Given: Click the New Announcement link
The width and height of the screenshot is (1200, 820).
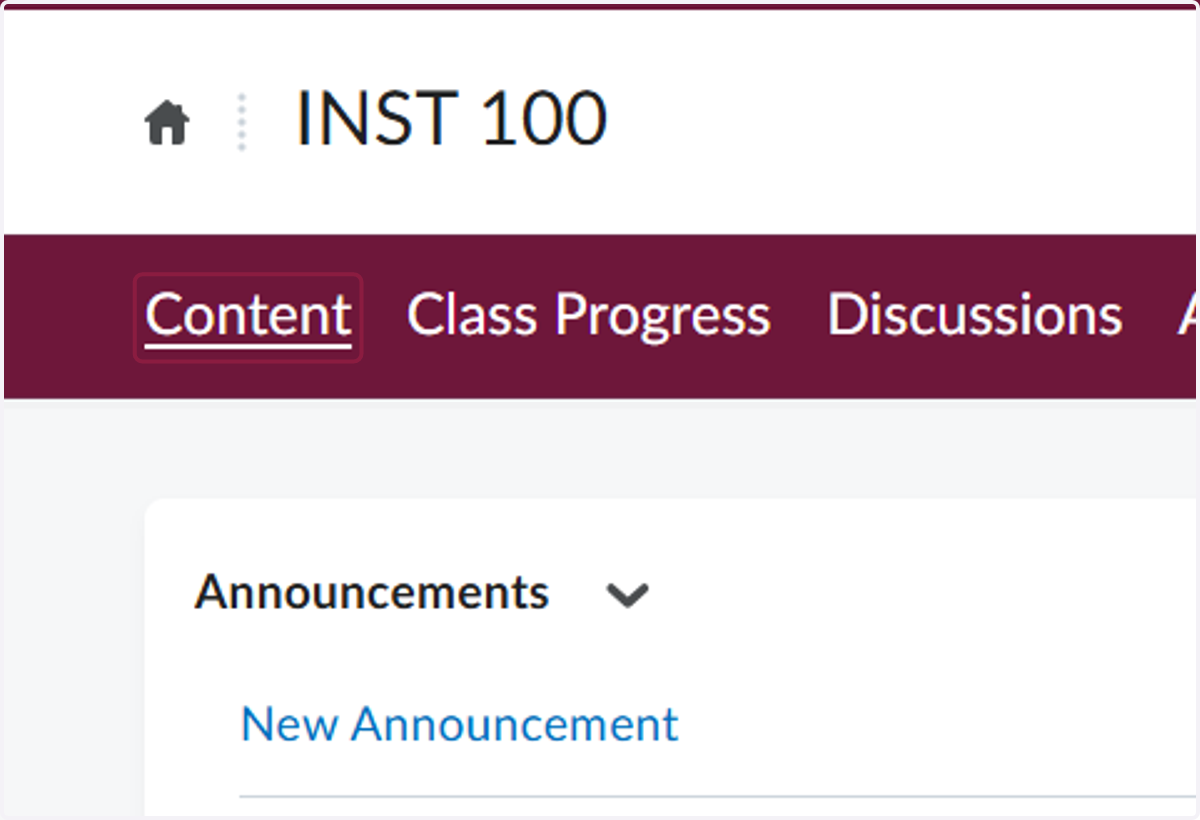Looking at the screenshot, I should point(460,724).
